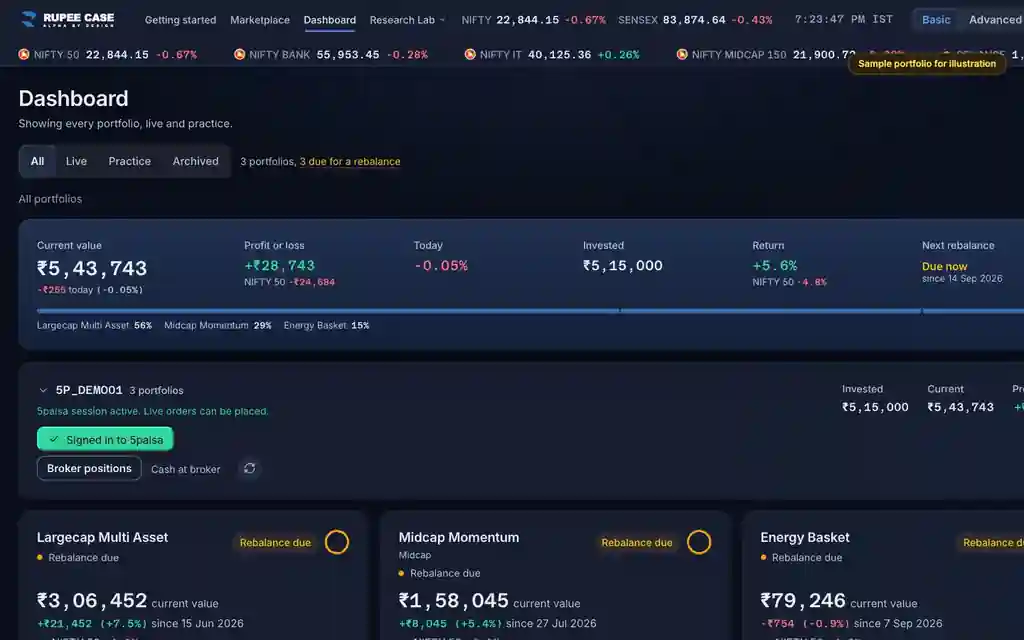1024x640 pixels.
Task: Click the Largecap Multi Asset 56% legend
Action: tap(94, 325)
